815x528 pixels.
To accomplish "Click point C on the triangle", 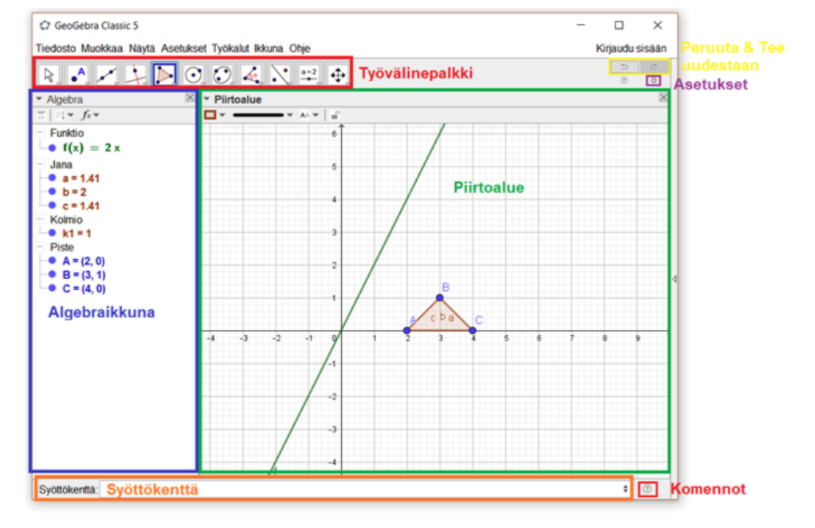I will 472,330.
